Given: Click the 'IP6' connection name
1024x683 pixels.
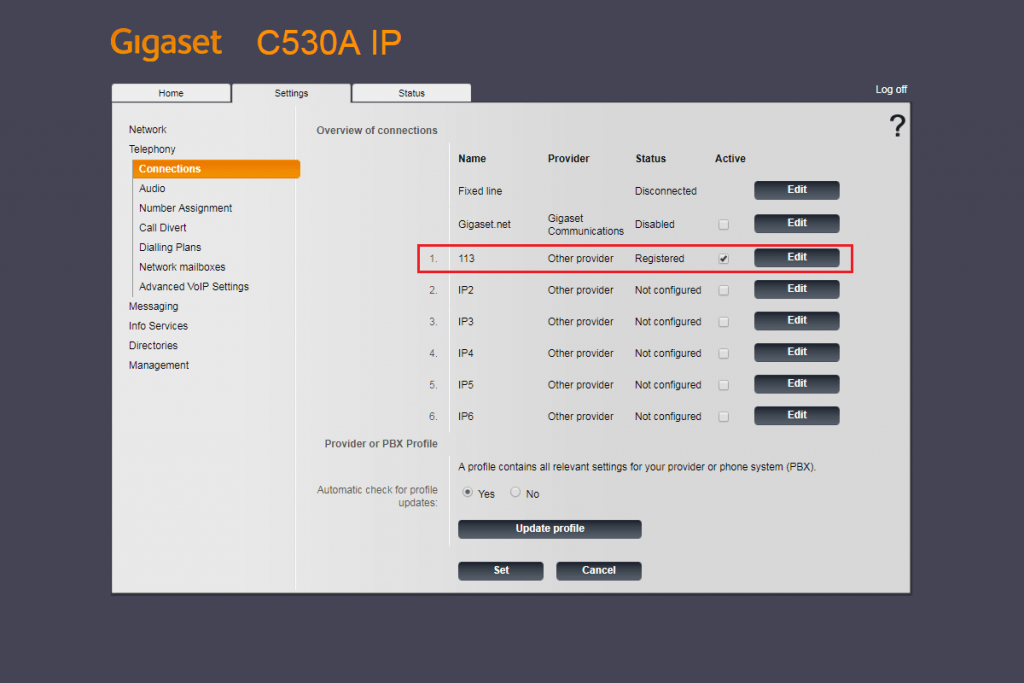Looking at the screenshot, I should pyautogui.click(x=466, y=417).
